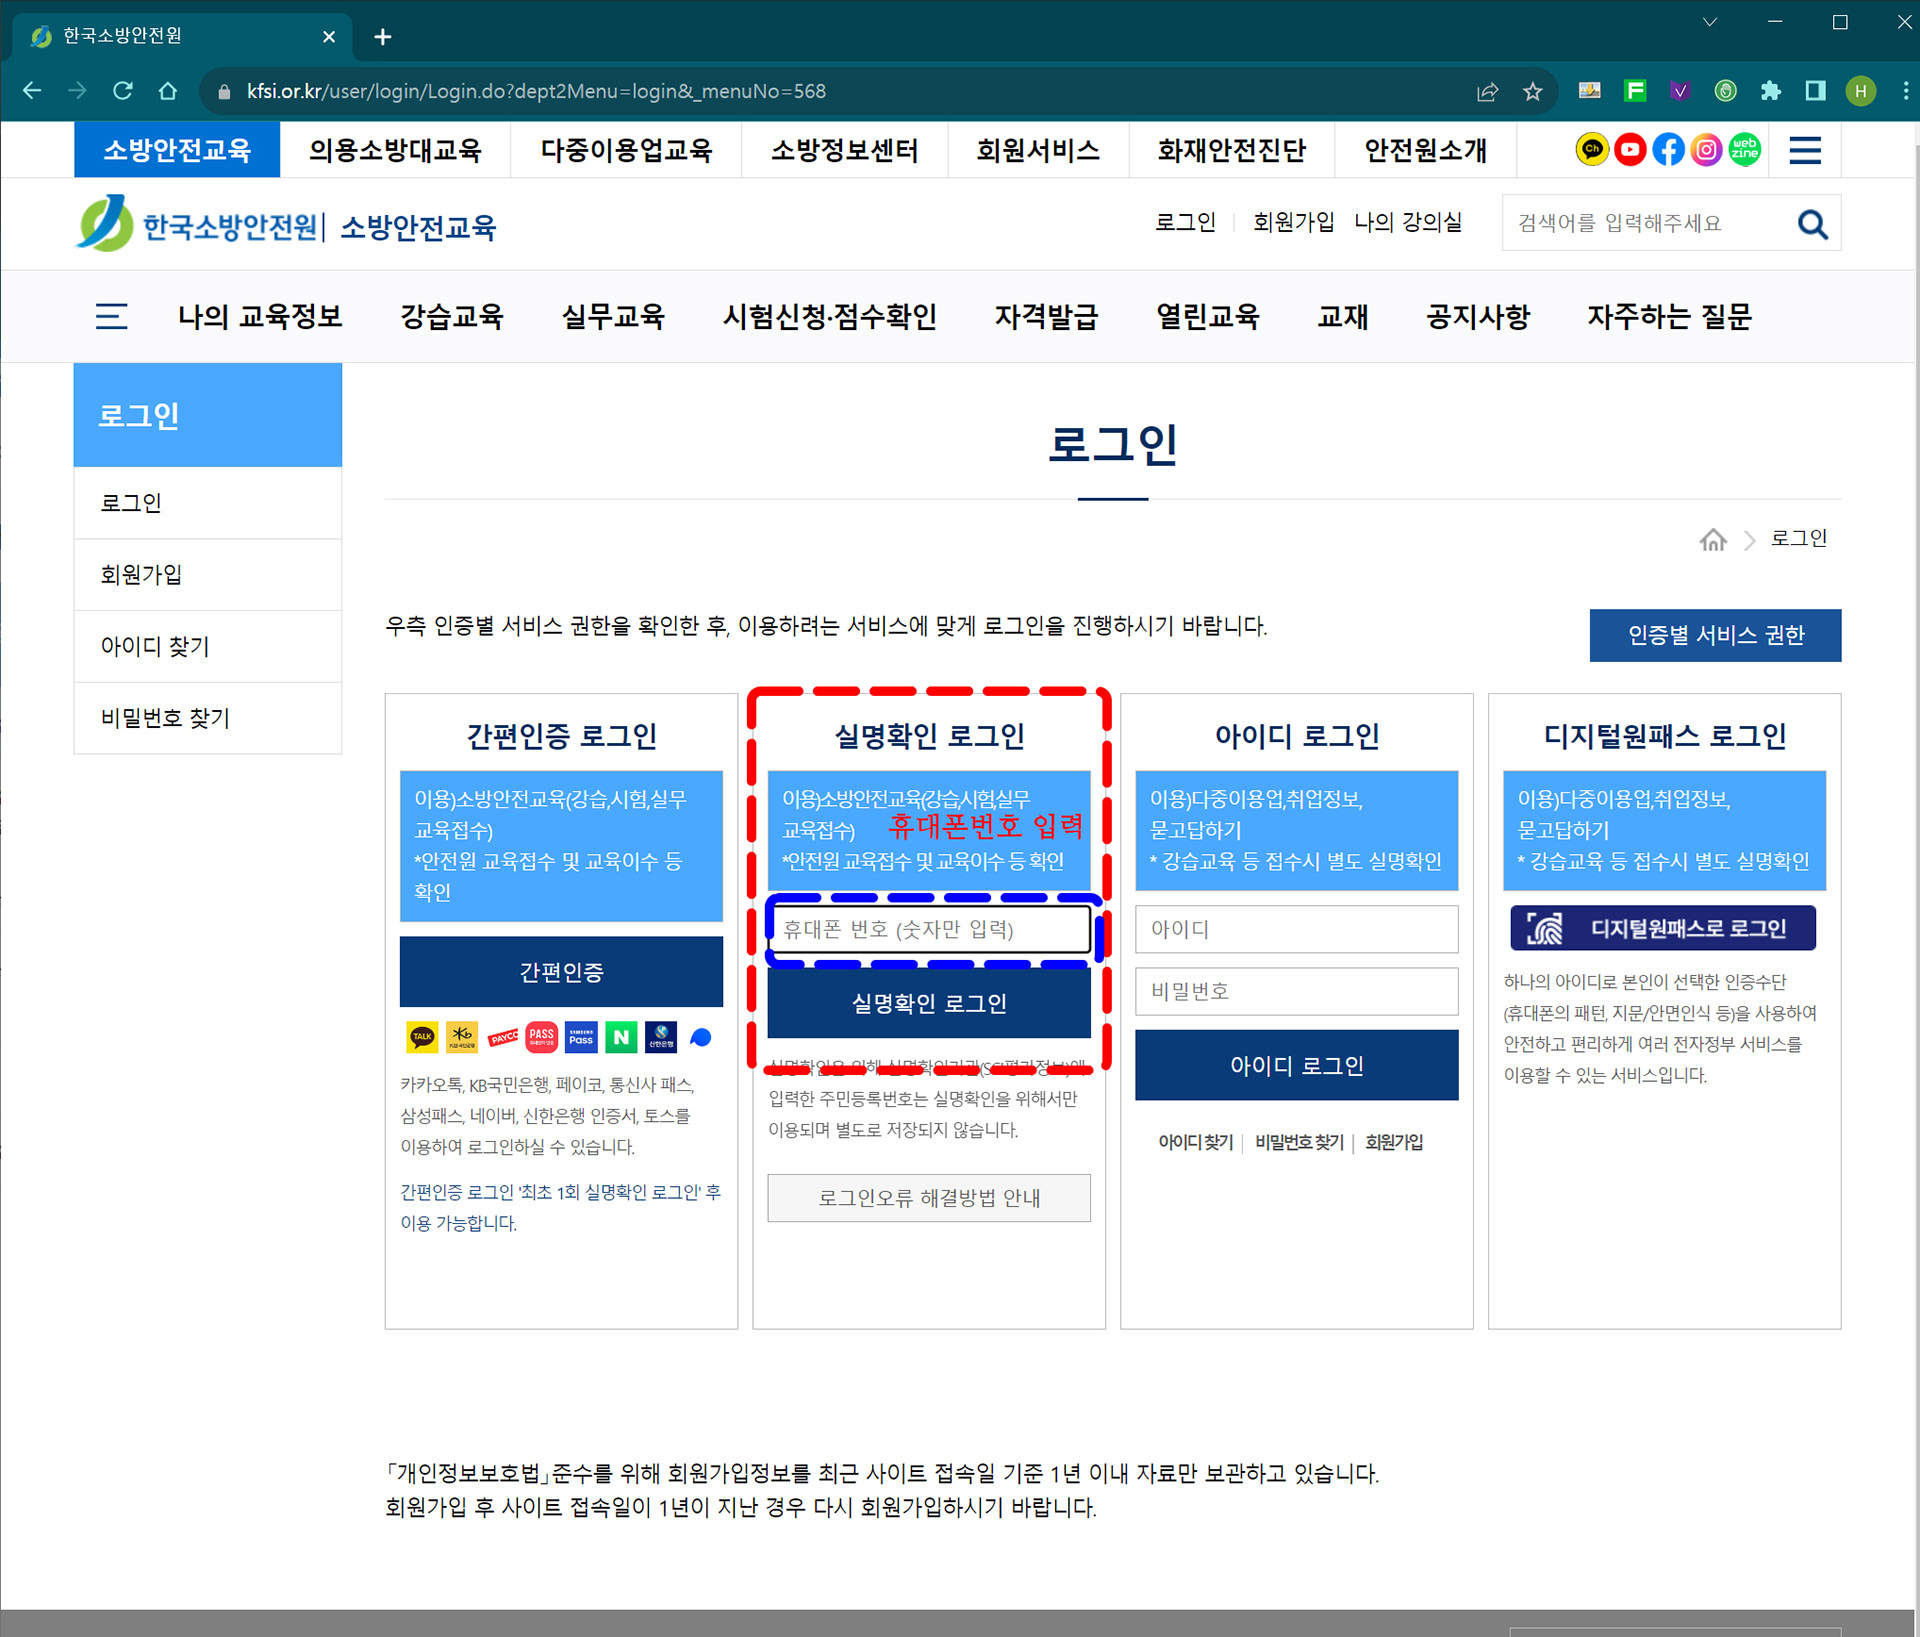Click 인증별 서비스 권한 button

pos(1715,635)
